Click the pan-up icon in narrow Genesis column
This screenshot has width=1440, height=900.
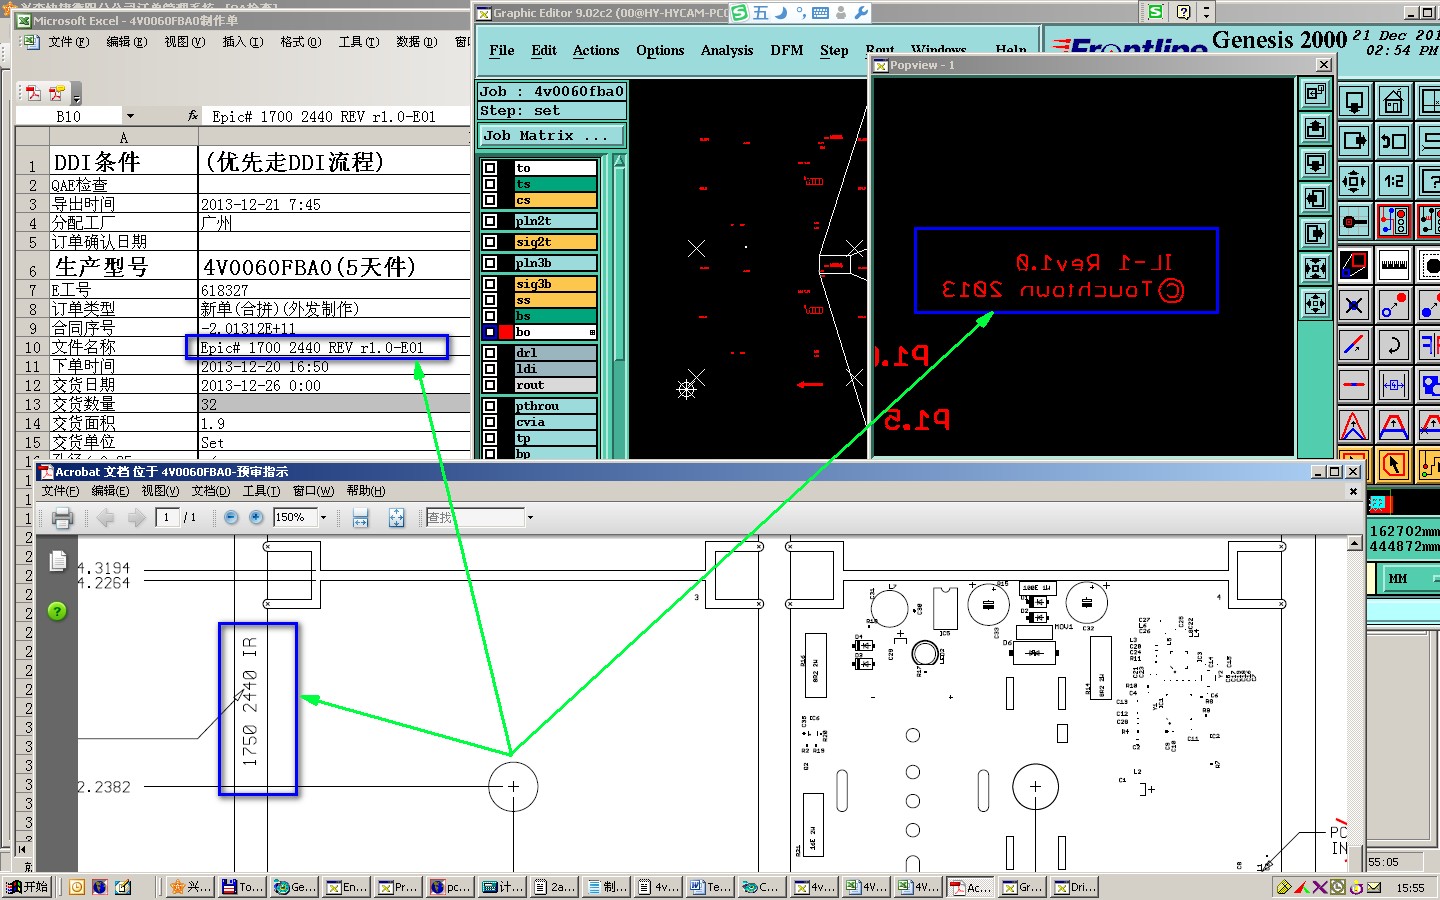1315,129
